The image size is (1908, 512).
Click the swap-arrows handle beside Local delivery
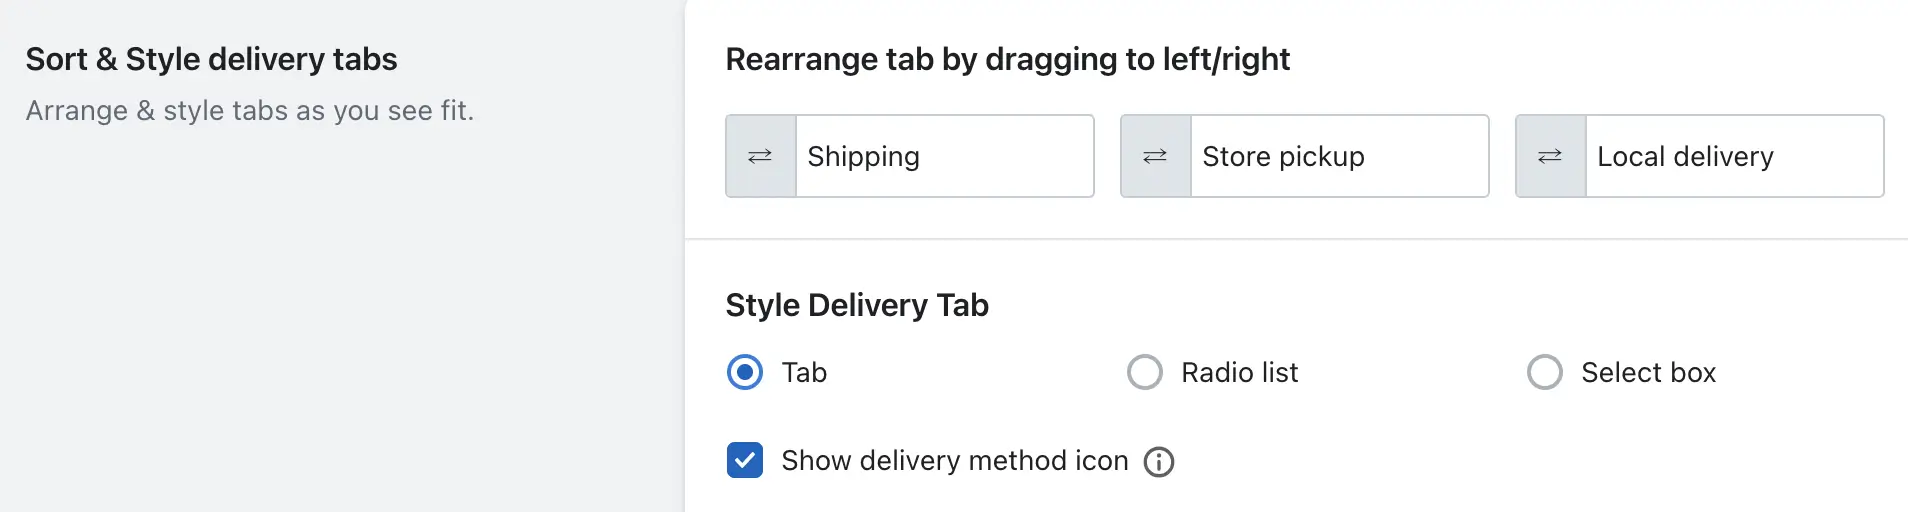[1551, 156]
